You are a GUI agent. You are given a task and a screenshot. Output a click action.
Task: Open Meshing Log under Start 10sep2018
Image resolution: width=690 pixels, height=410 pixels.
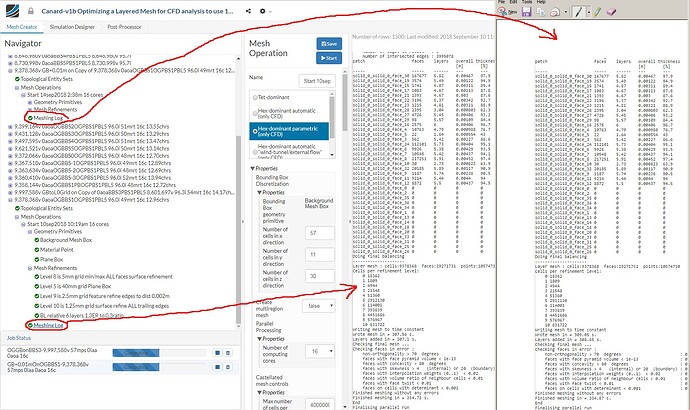pyautogui.click(x=48, y=326)
